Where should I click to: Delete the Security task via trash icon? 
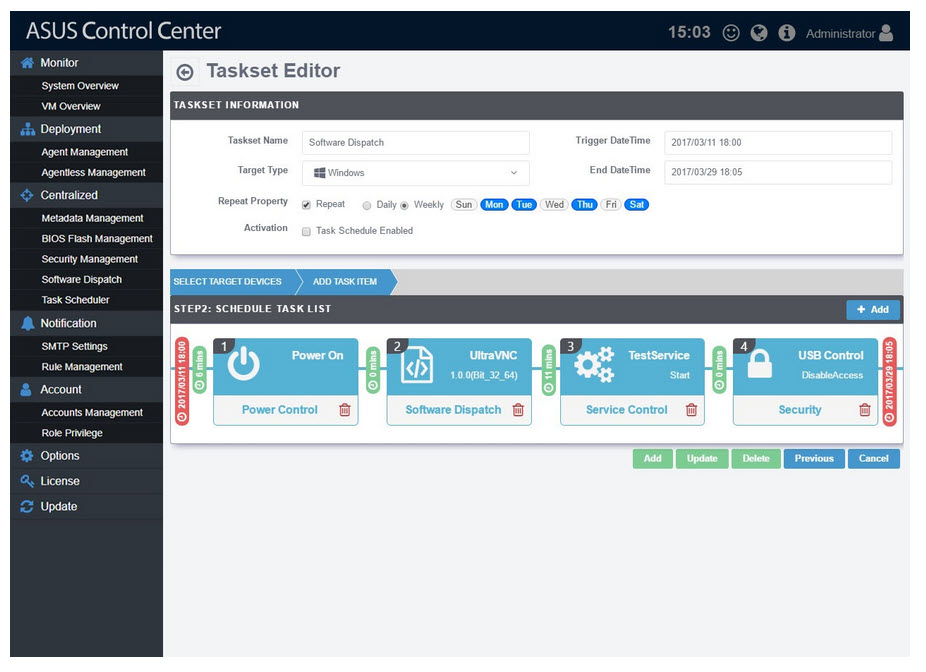[x=865, y=410]
